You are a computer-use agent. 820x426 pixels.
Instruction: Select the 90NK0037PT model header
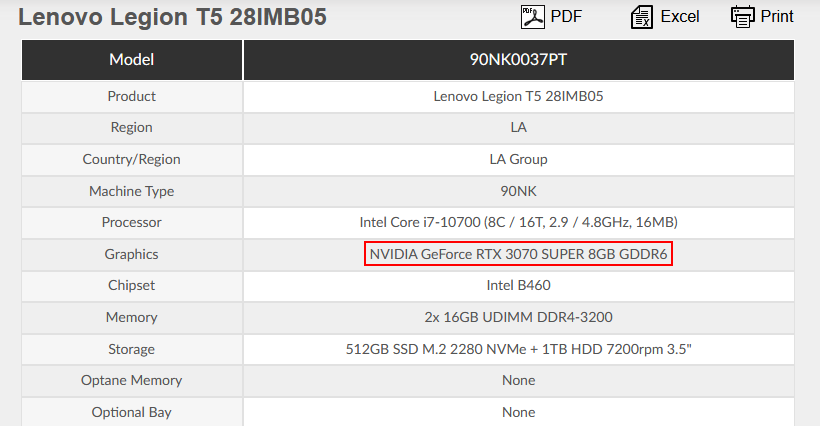click(519, 60)
